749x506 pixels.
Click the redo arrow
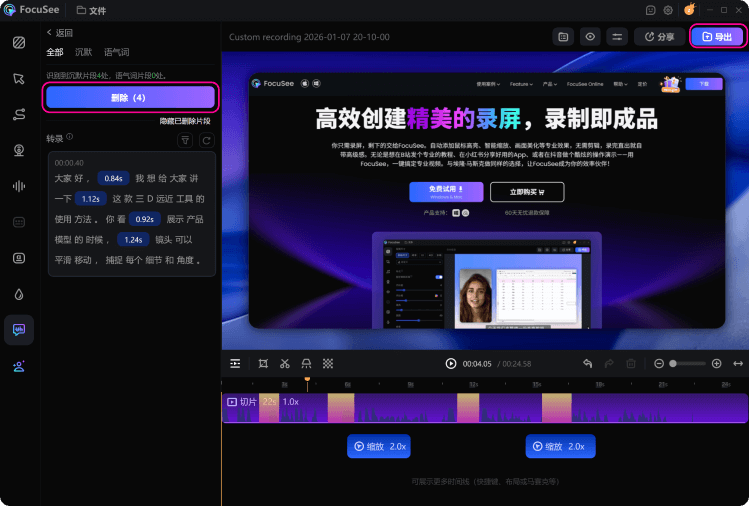coord(609,364)
